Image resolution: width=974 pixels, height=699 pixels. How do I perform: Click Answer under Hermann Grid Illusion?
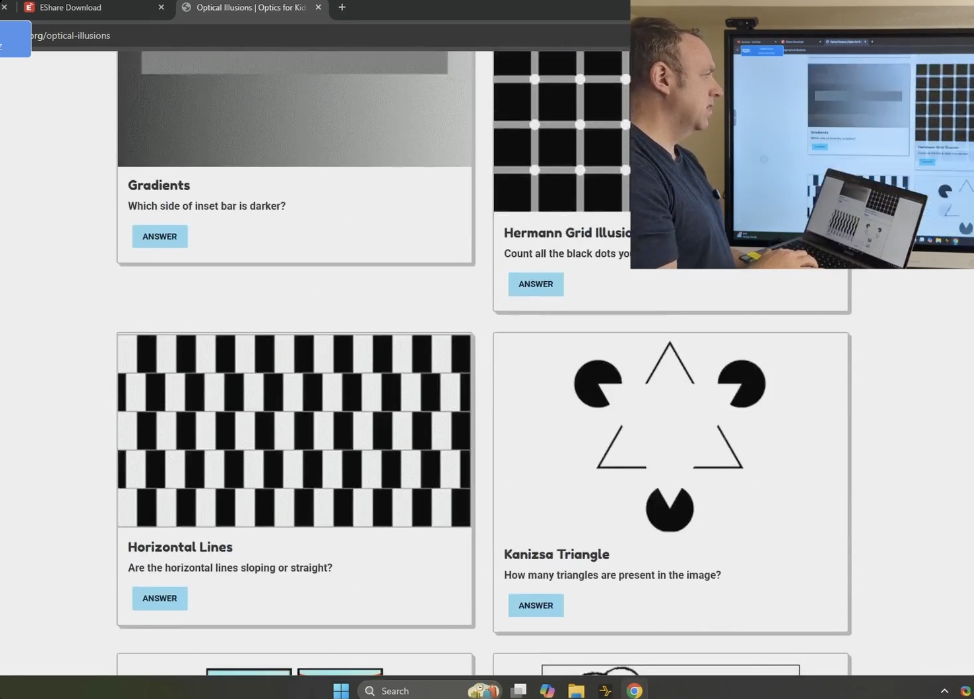coord(535,284)
